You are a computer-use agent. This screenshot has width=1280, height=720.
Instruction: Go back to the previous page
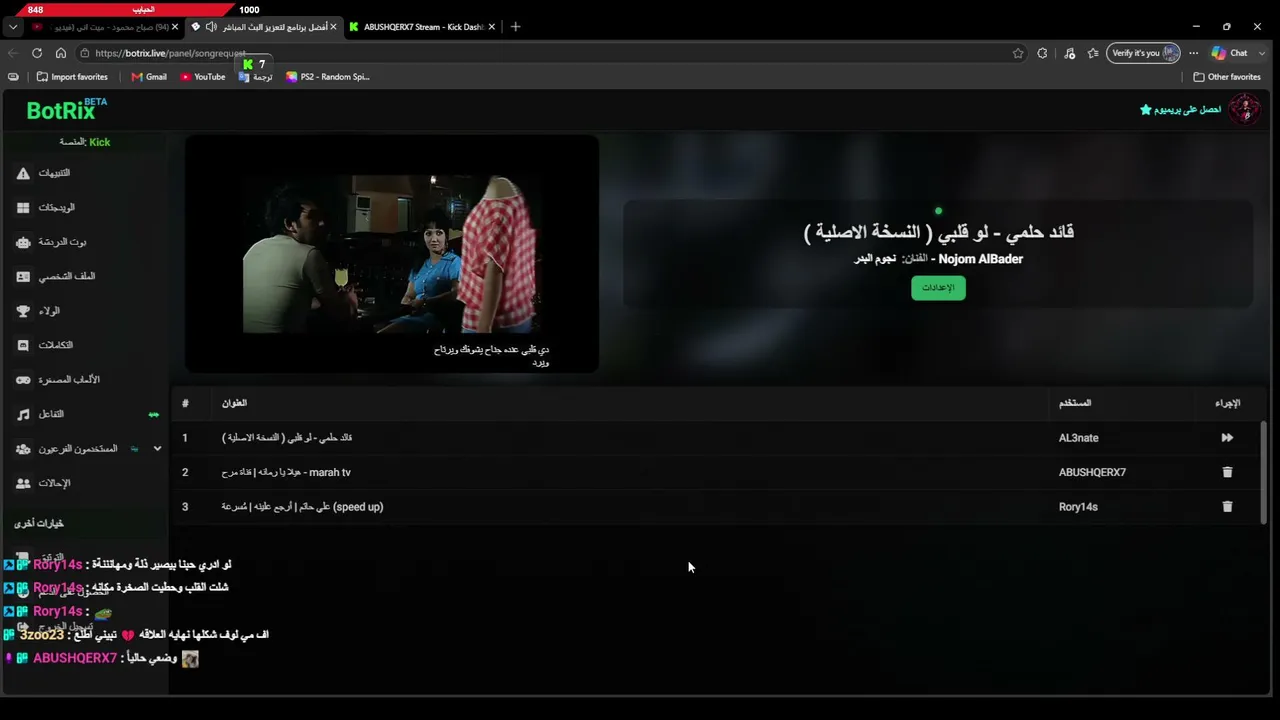pyautogui.click(x=13, y=53)
